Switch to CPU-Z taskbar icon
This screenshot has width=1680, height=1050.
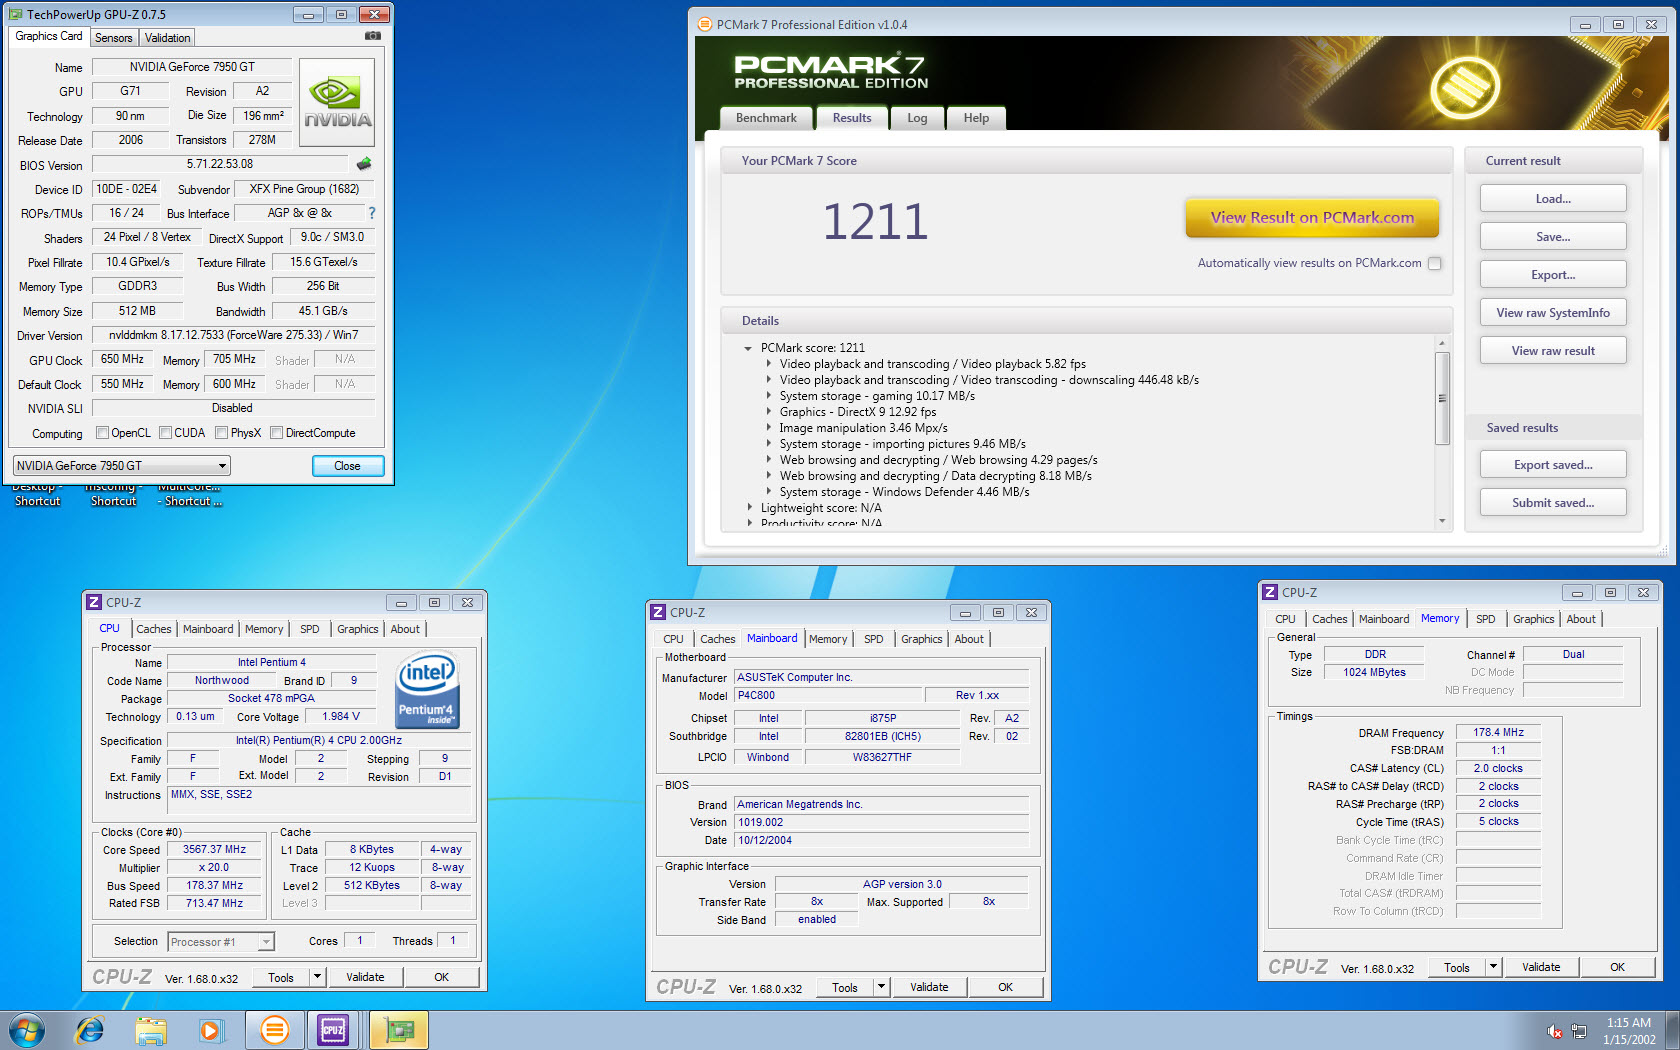333,1029
